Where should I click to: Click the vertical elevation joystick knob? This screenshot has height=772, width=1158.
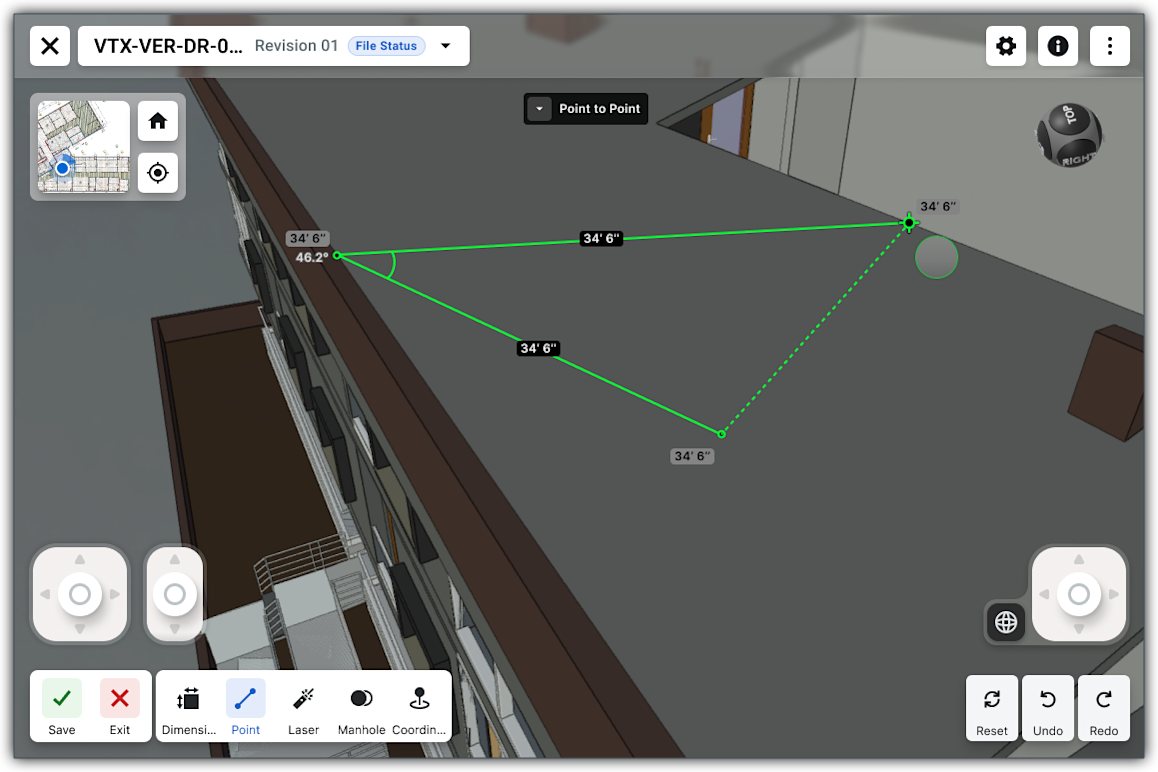pyautogui.click(x=175, y=594)
